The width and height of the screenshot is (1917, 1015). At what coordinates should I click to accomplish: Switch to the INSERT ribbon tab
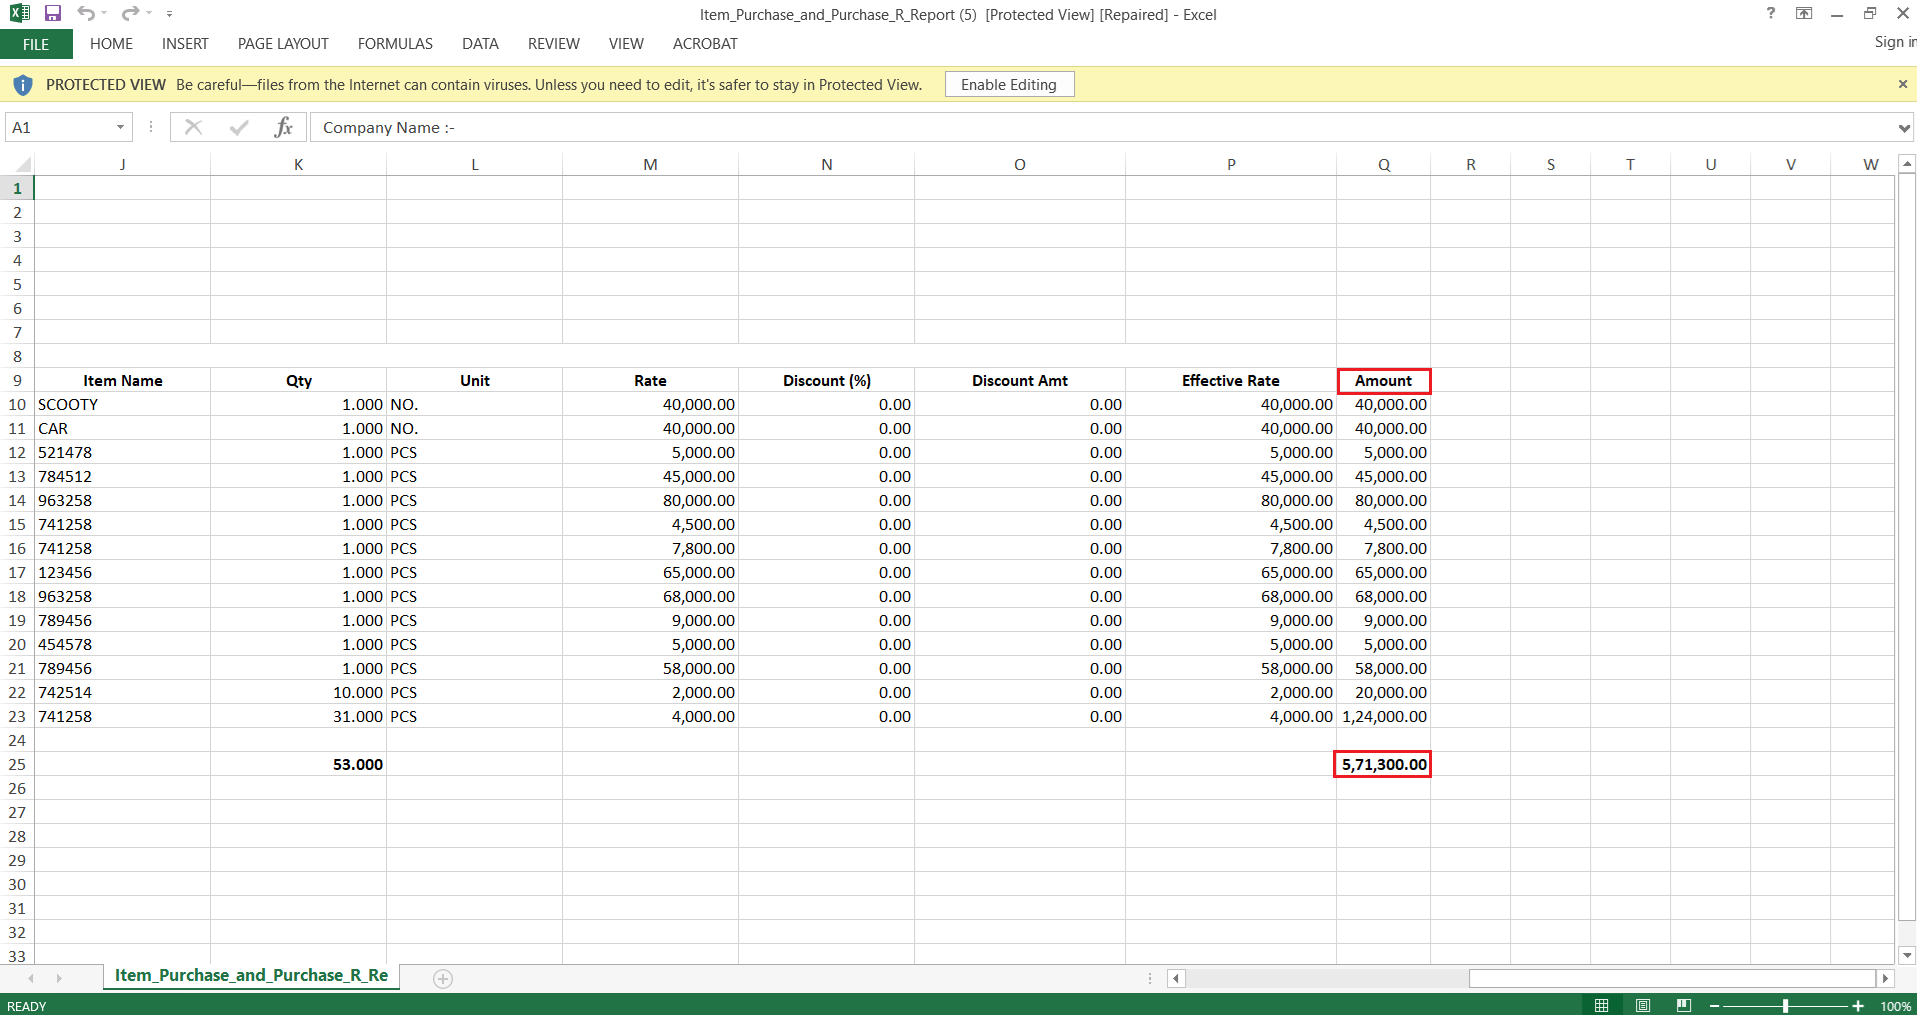(x=185, y=44)
